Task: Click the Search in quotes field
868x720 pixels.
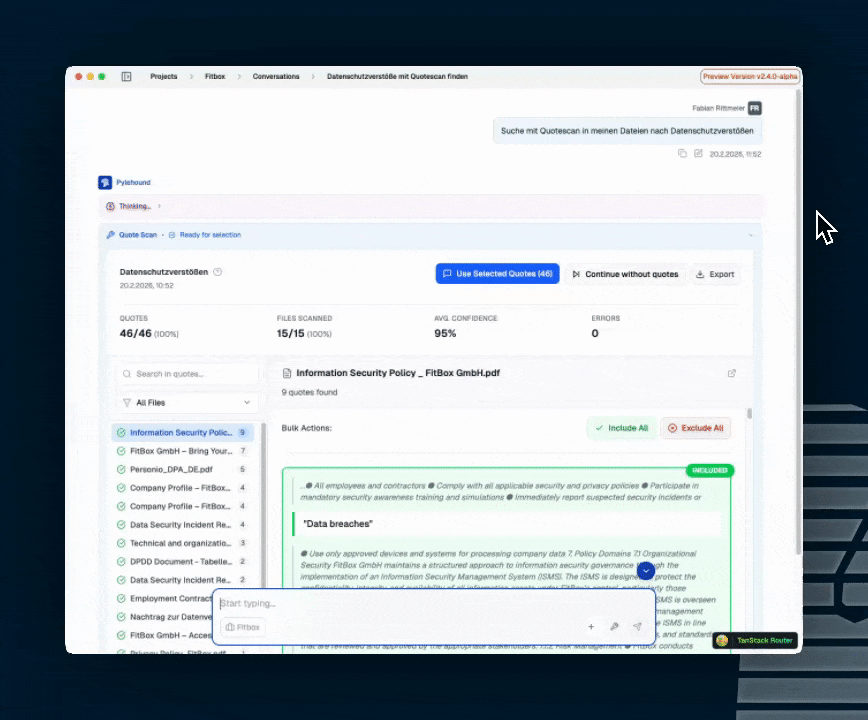Action: (186, 374)
